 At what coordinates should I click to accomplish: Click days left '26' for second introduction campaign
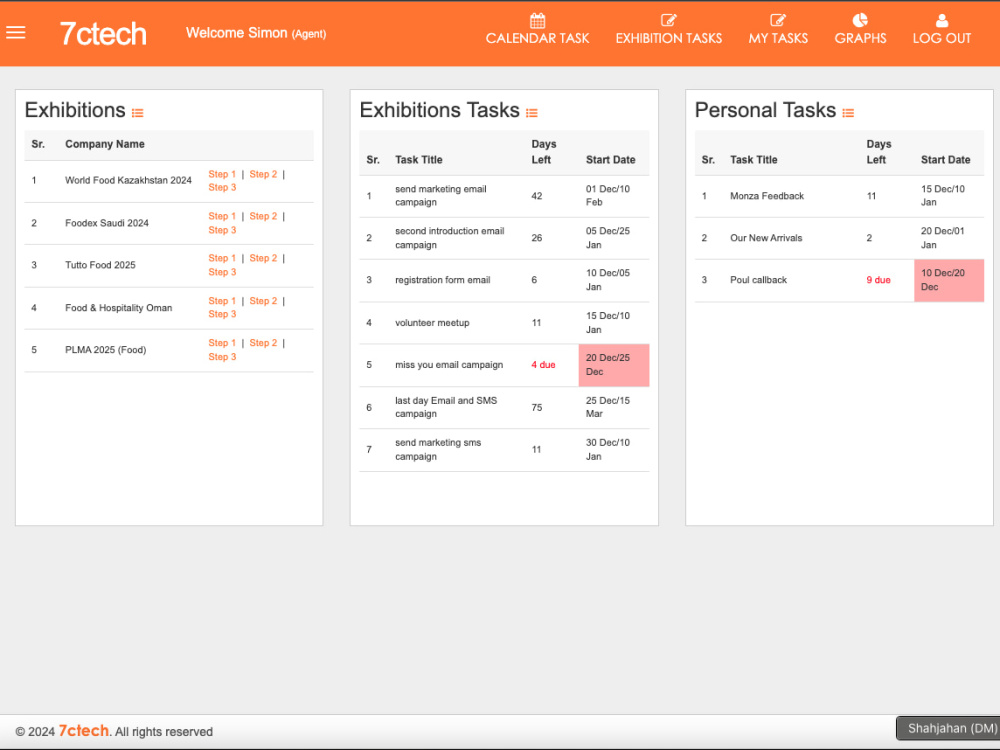point(537,238)
